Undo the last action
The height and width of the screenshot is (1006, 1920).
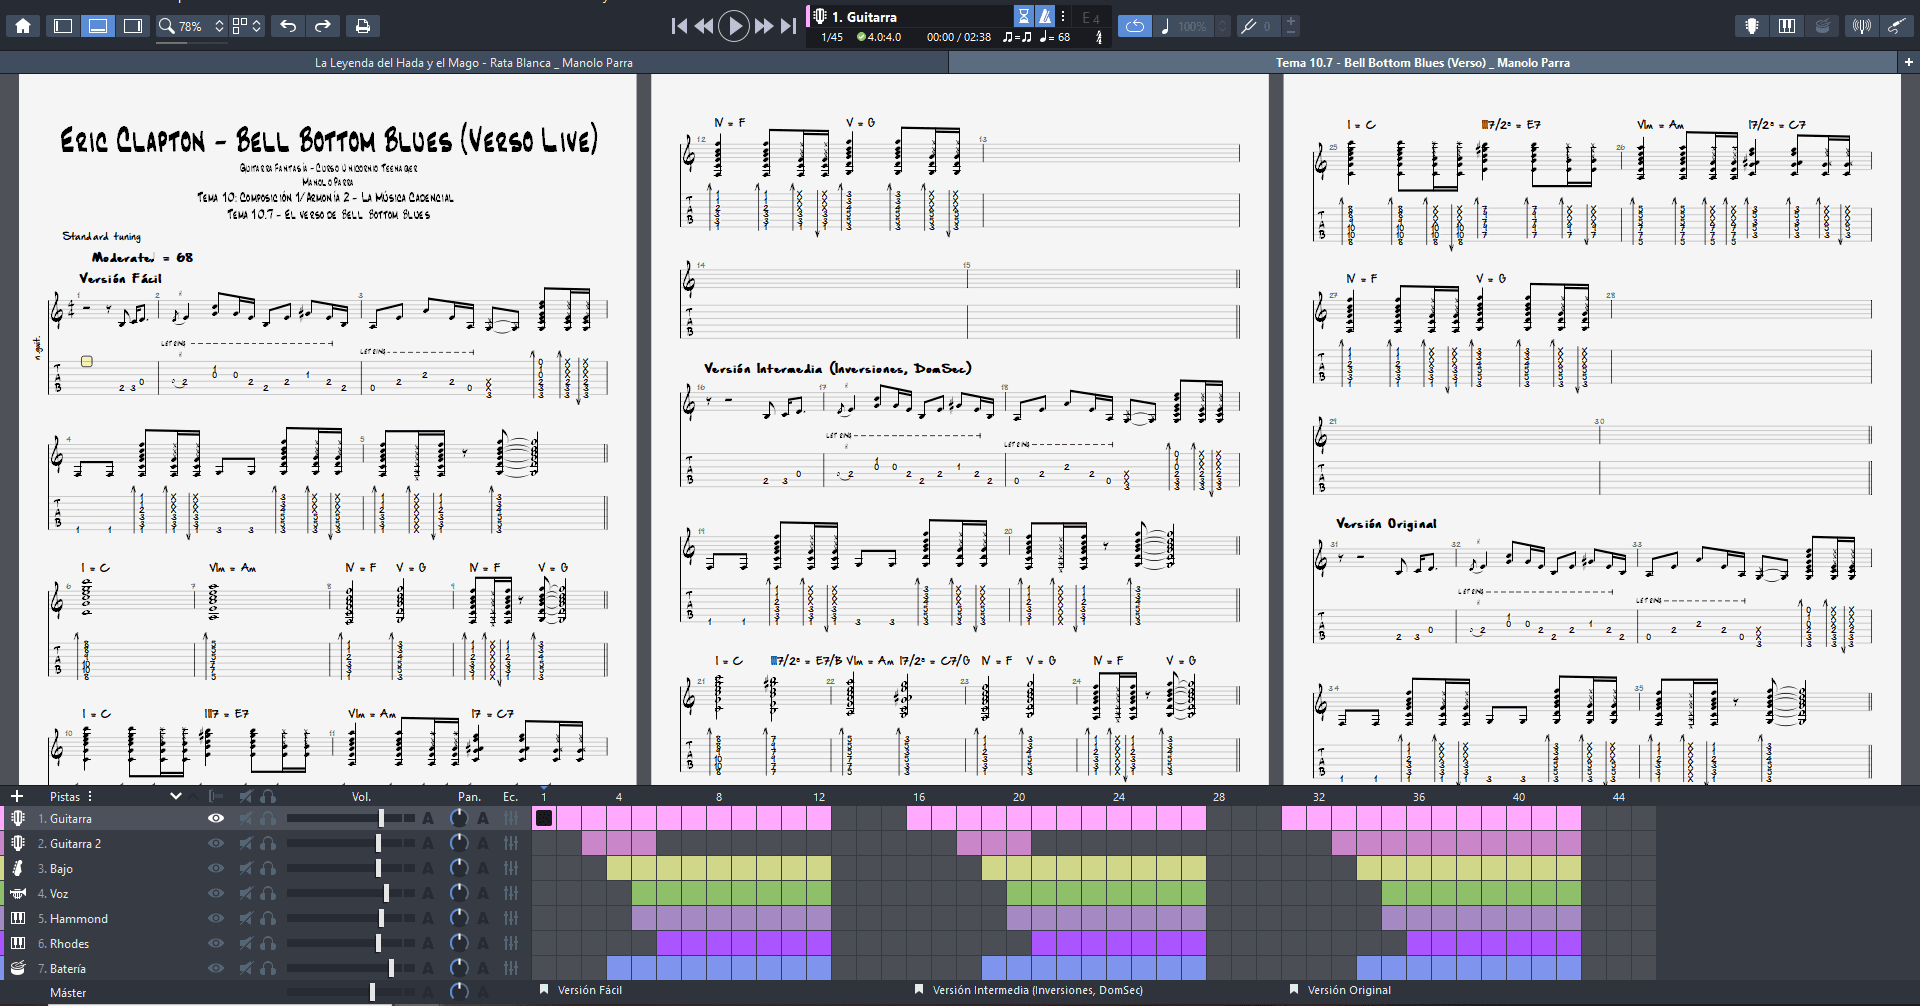pyautogui.click(x=288, y=26)
